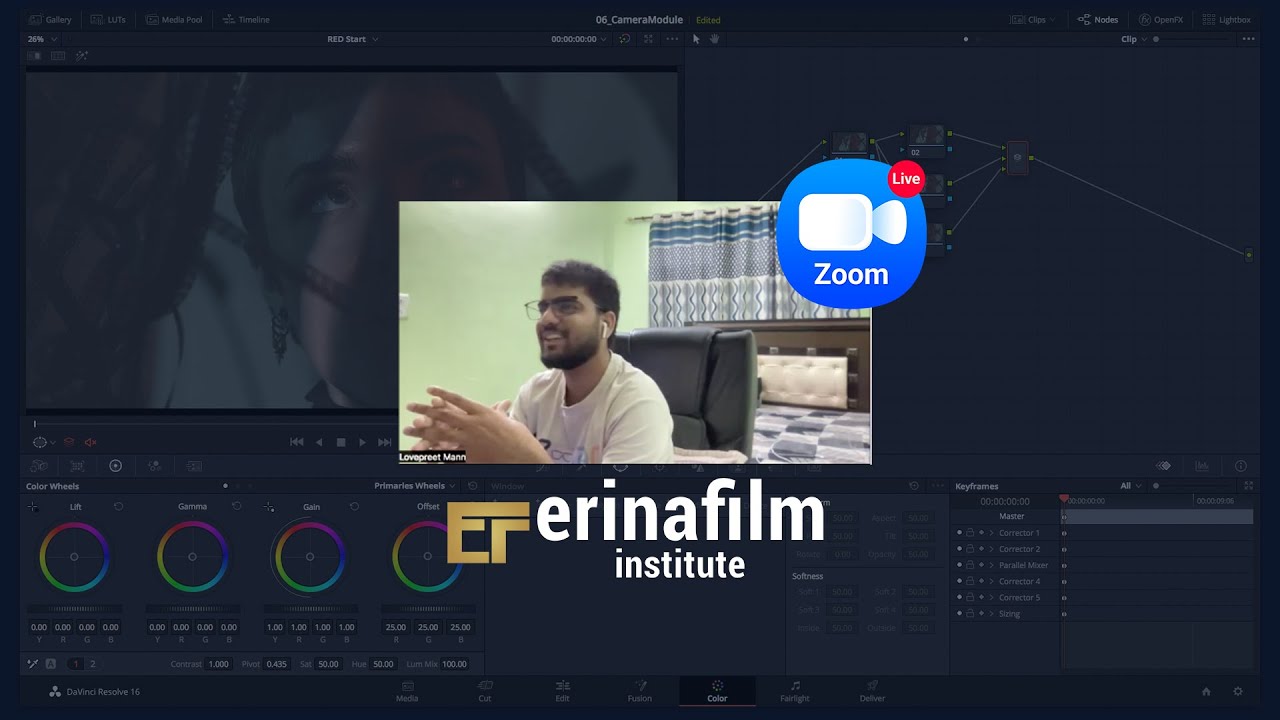Select the hand pan tool in node editor

tap(714, 39)
